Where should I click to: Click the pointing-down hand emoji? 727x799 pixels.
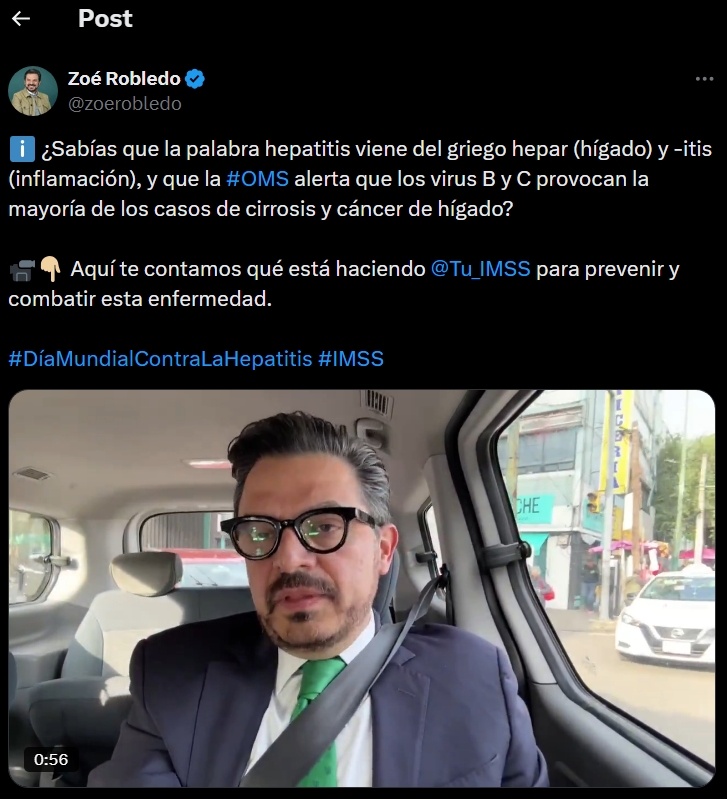point(50,269)
